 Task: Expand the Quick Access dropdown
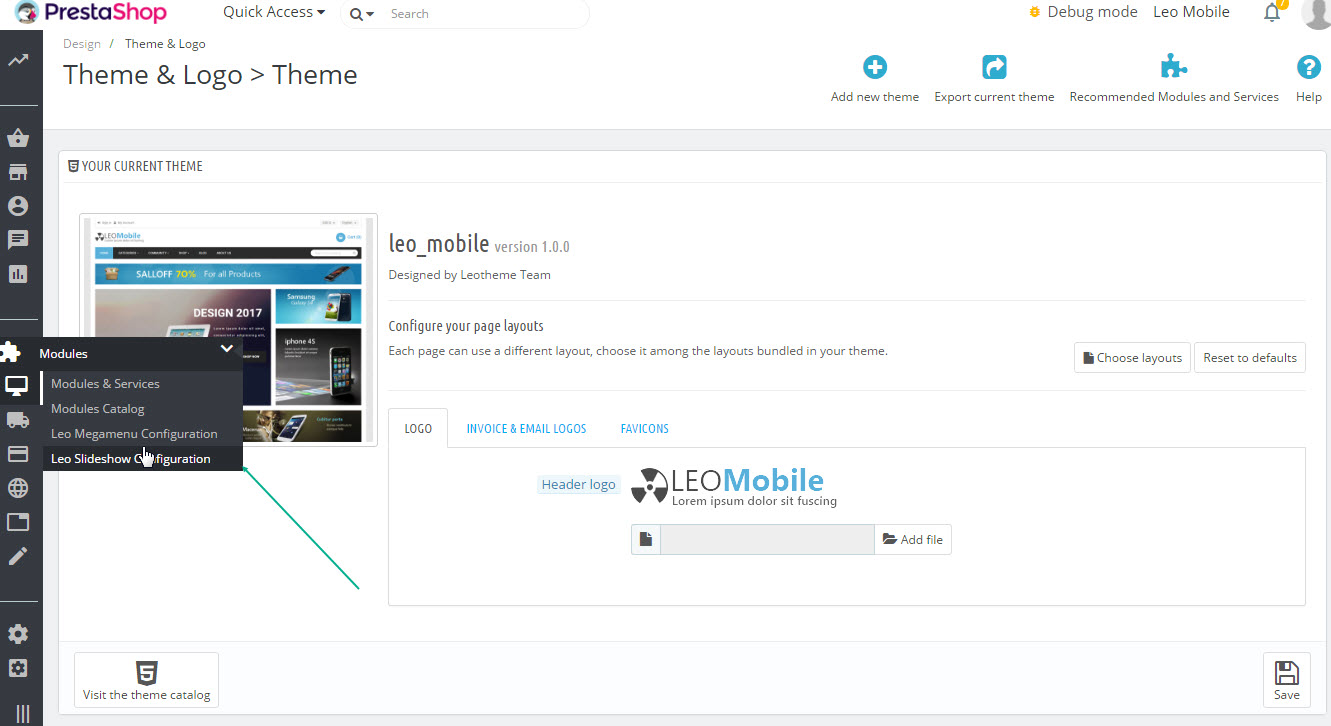click(274, 12)
